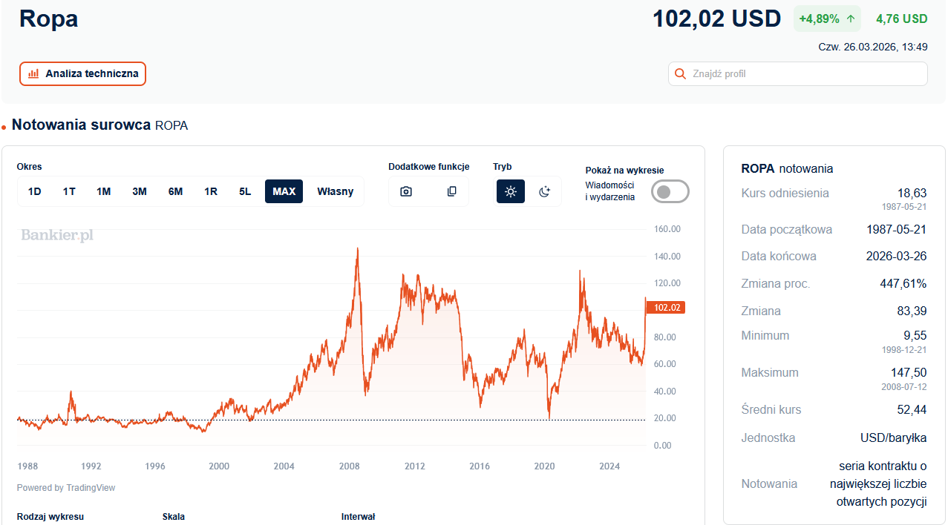Click Średni kurs value 52,44
The image size is (948, 525).
point(912,410)
